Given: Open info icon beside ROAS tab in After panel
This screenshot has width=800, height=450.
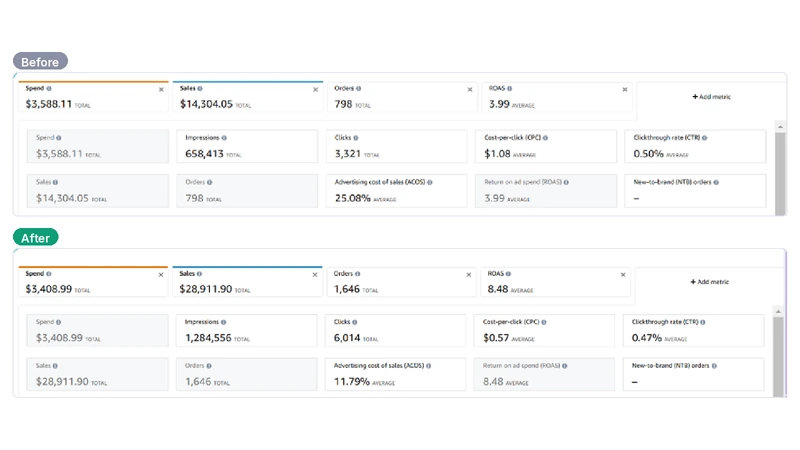Looking at the screenshot, I should coord(508,274).
